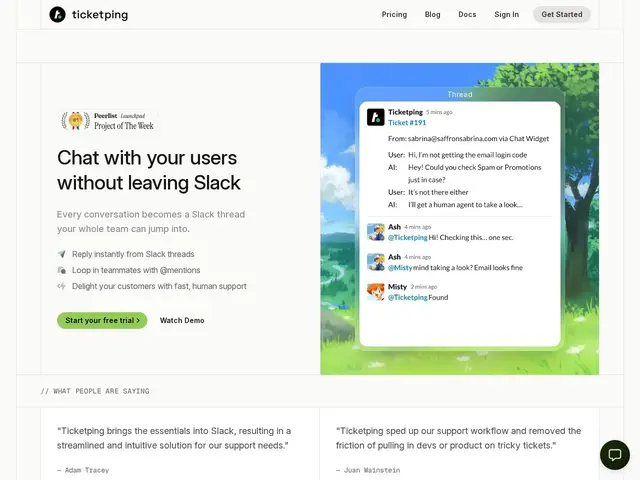
Task: Click the paper plane icon beside Reply instantly
Action: pyautogui.click(x=62, y=254)
